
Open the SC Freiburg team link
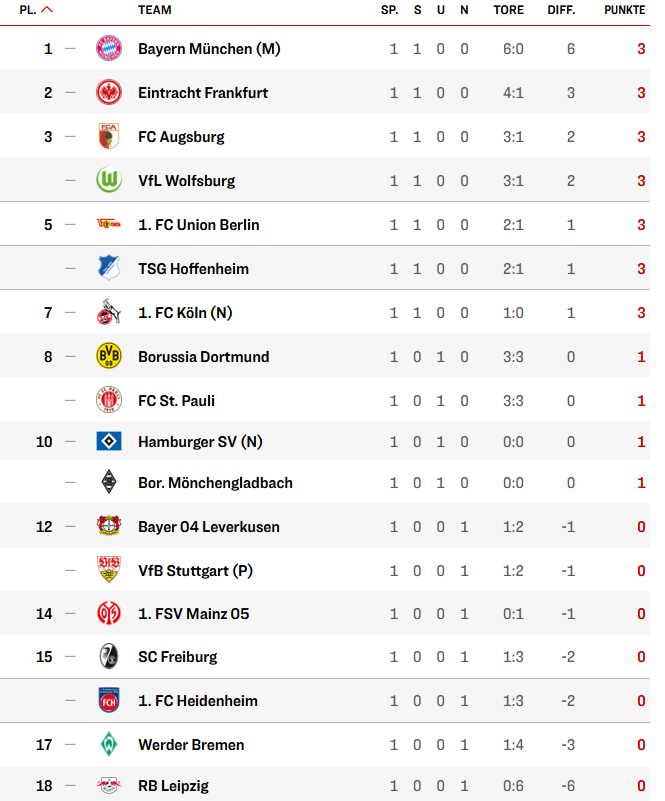point(178,657)
